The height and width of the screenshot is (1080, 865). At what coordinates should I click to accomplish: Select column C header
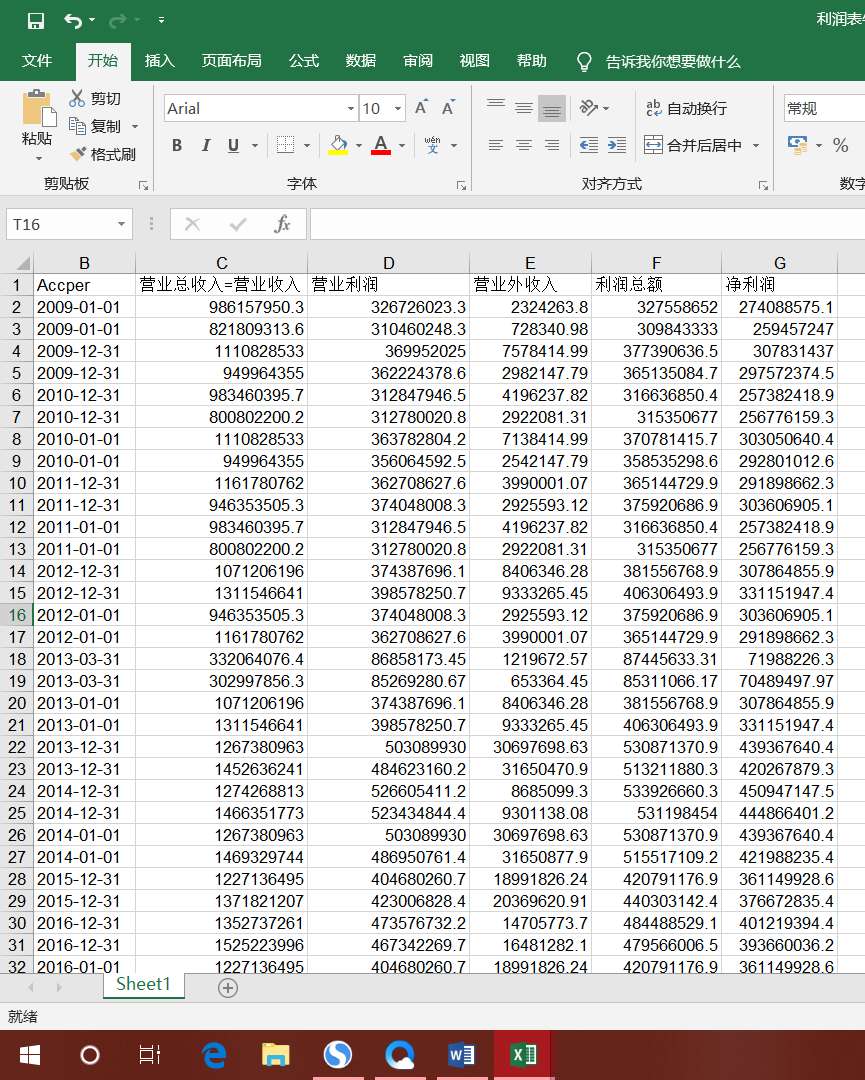222,263
